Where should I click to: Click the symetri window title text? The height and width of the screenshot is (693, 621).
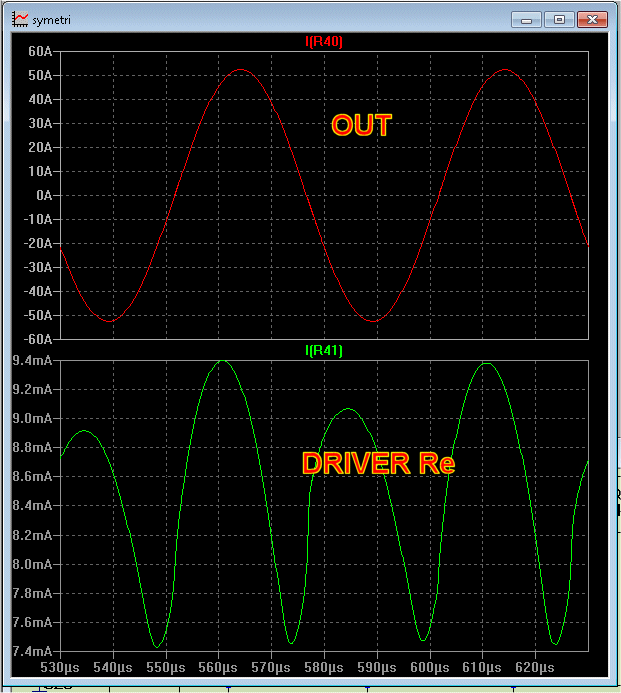click(51, 20)
